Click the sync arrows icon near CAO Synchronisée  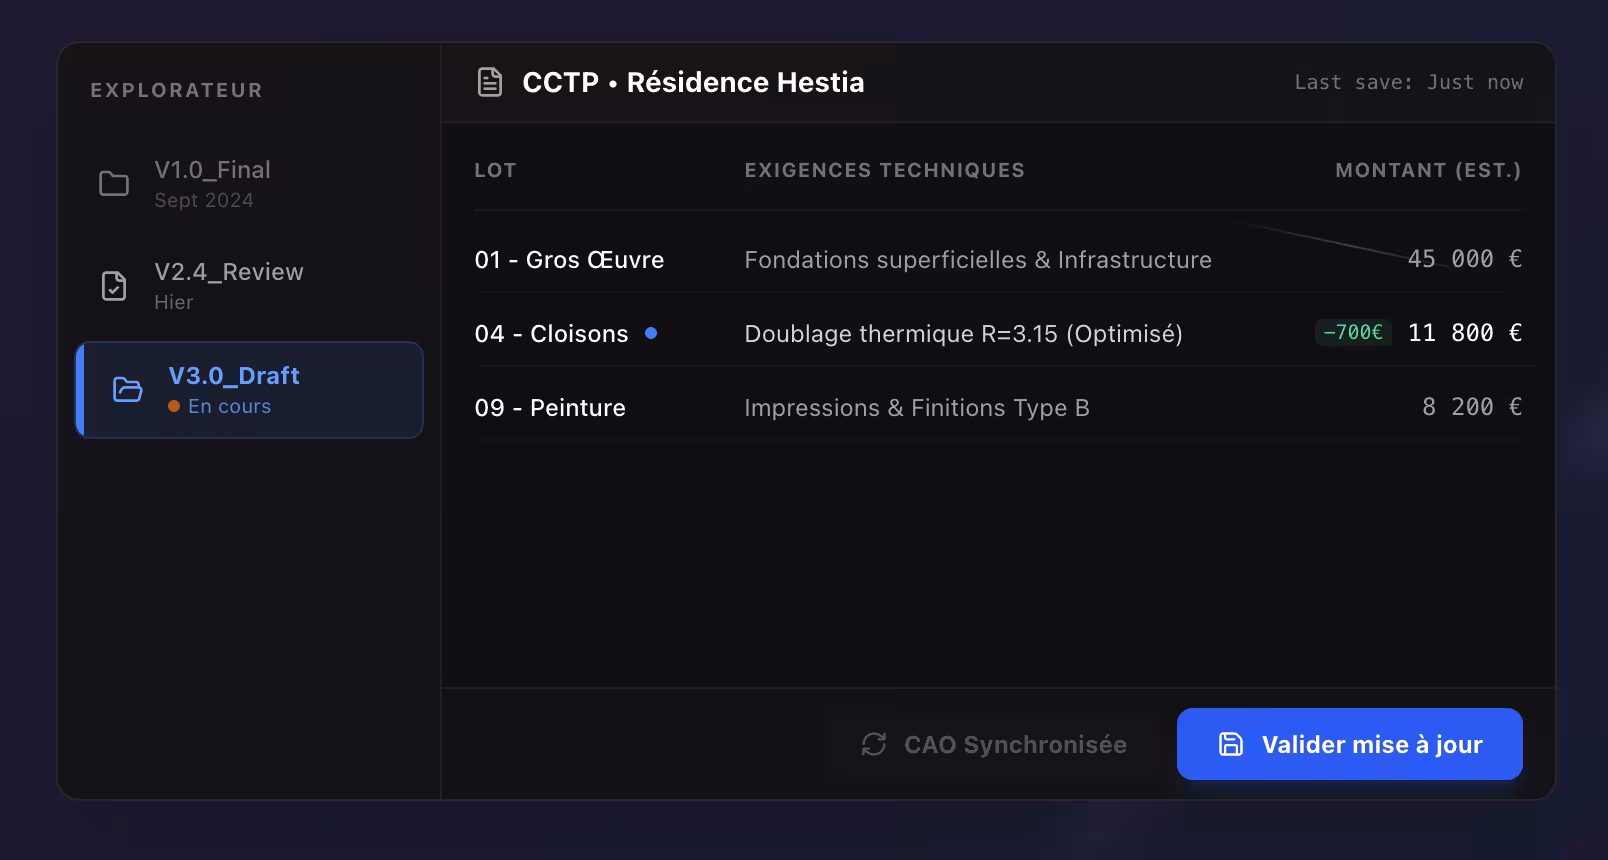pos(874,744)
